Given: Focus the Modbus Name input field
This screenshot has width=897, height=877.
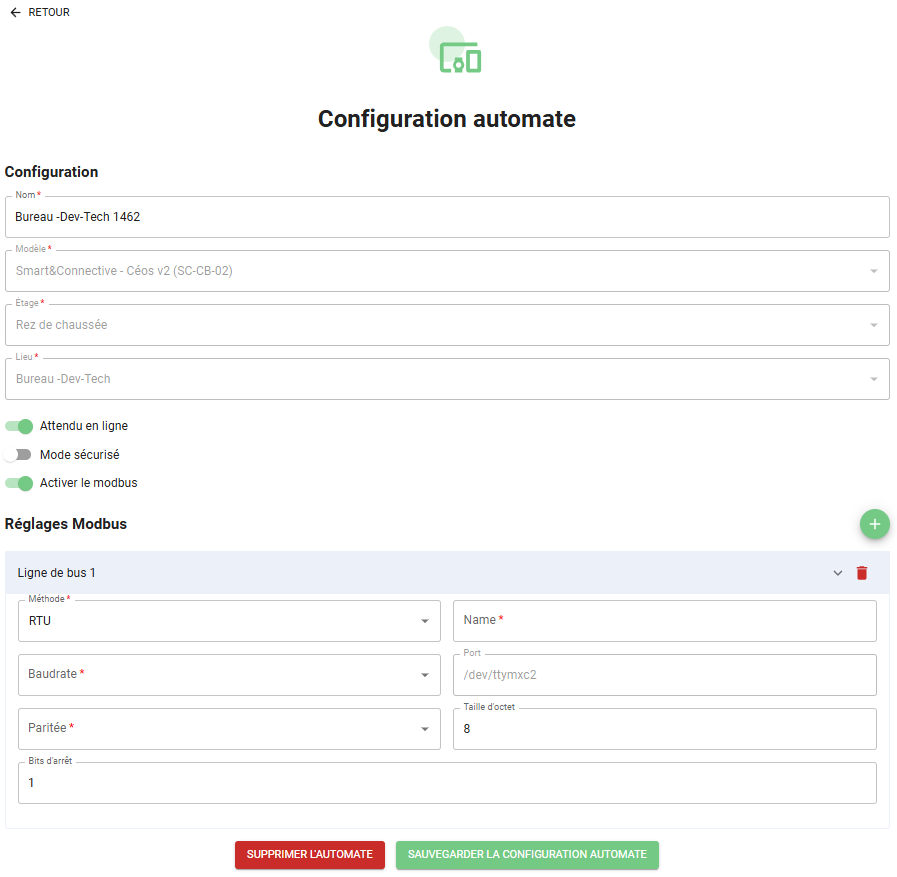Looking at the screenshot, I should tap(664, 621).
